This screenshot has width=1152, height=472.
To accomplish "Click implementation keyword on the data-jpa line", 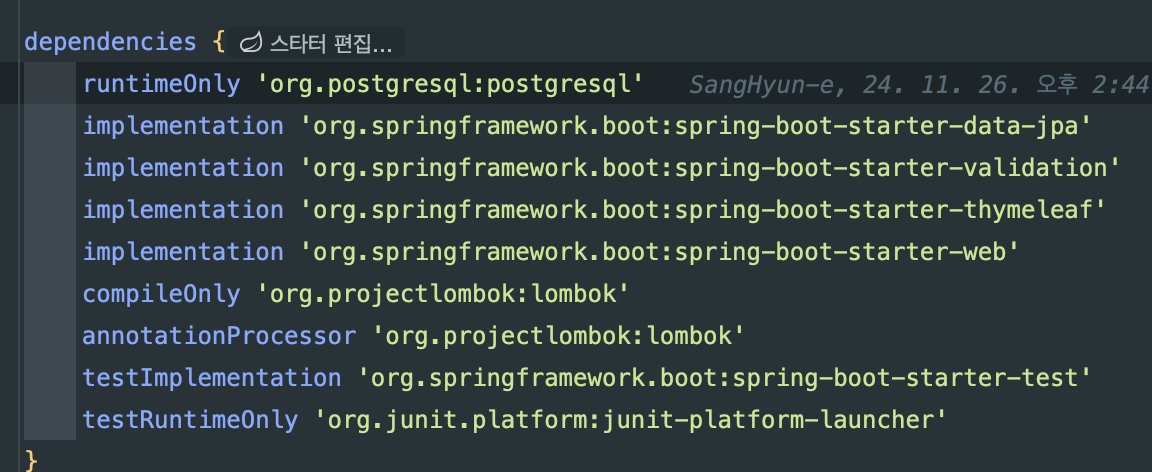I will click(x=183, y=126).
